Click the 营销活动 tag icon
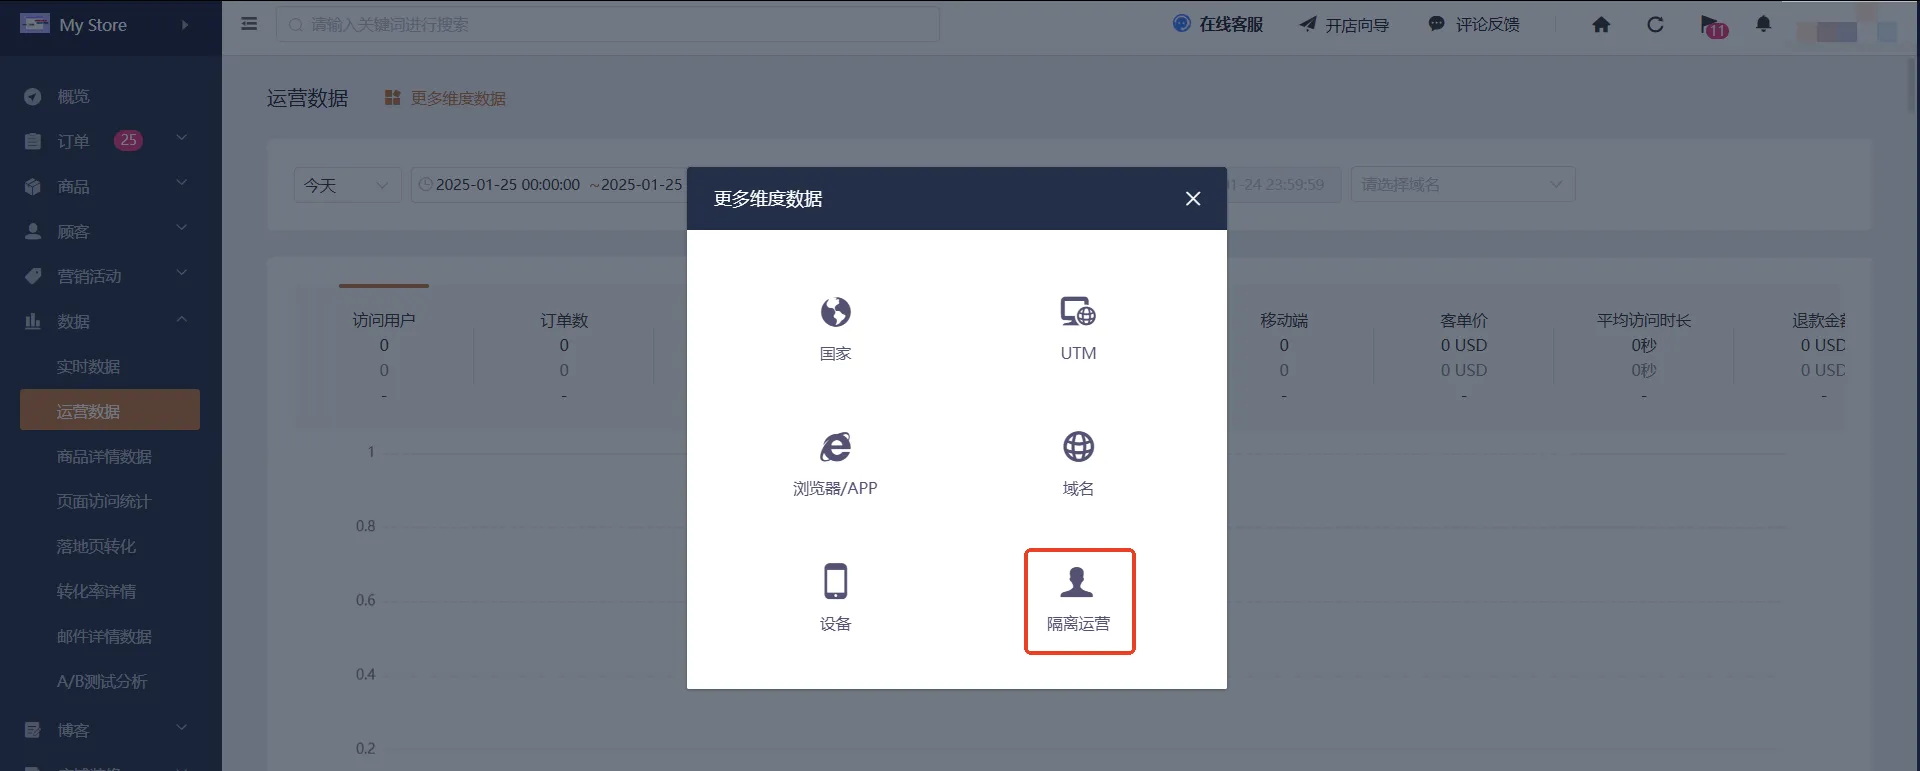 tap(33, 276)
